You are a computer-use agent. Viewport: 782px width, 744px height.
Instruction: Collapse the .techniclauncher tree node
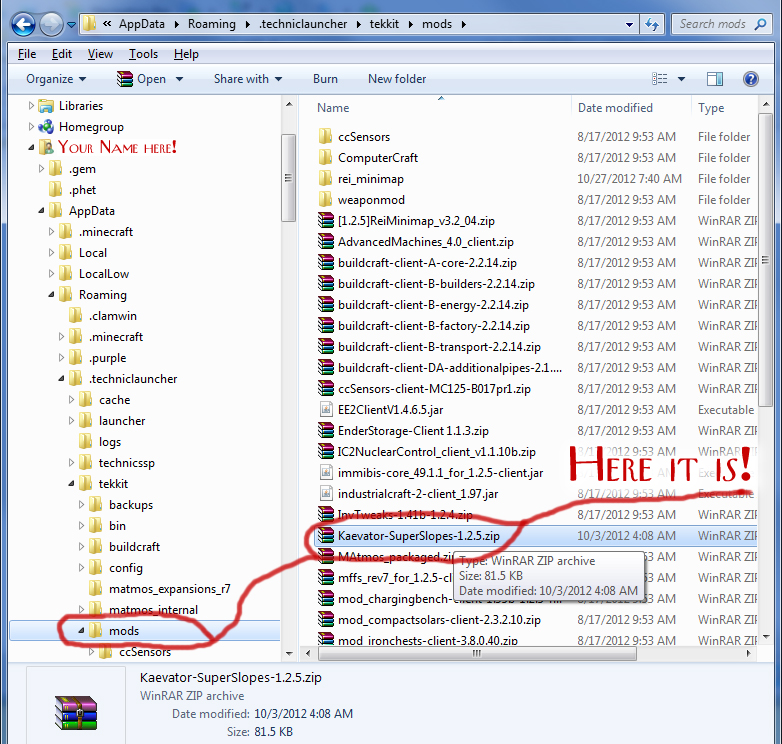61,379
